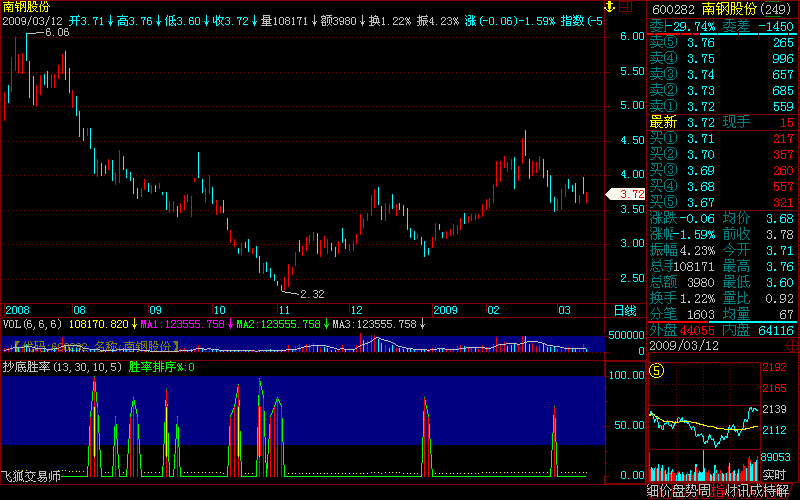800x500 pixels.
Task: Click the 卖② 3.73 order row
Action: [x=721, y=91]
